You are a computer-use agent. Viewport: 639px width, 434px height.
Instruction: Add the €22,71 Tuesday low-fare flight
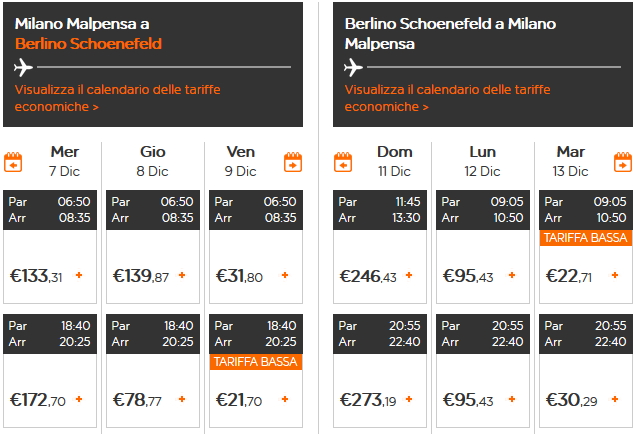coord(613,275)
